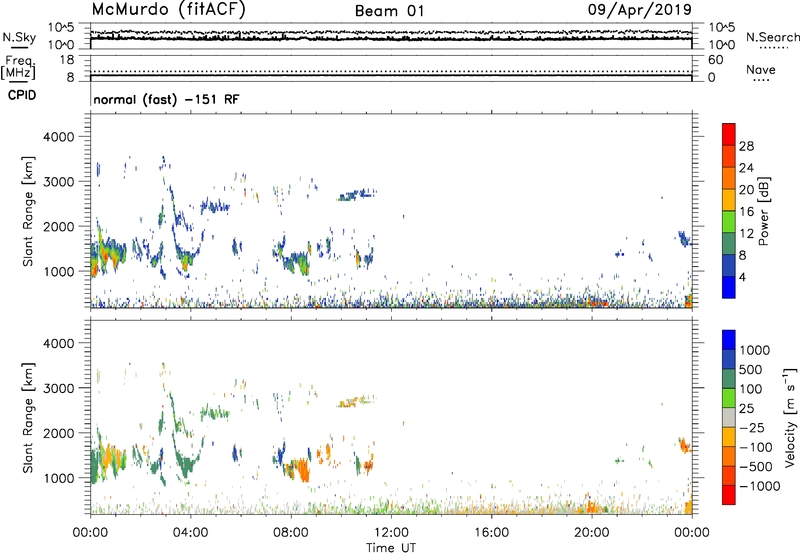The height and width of the screenshot is (554, 800).
Task: Click the 18 MHz frequency tick label
Action: [67, 60]
